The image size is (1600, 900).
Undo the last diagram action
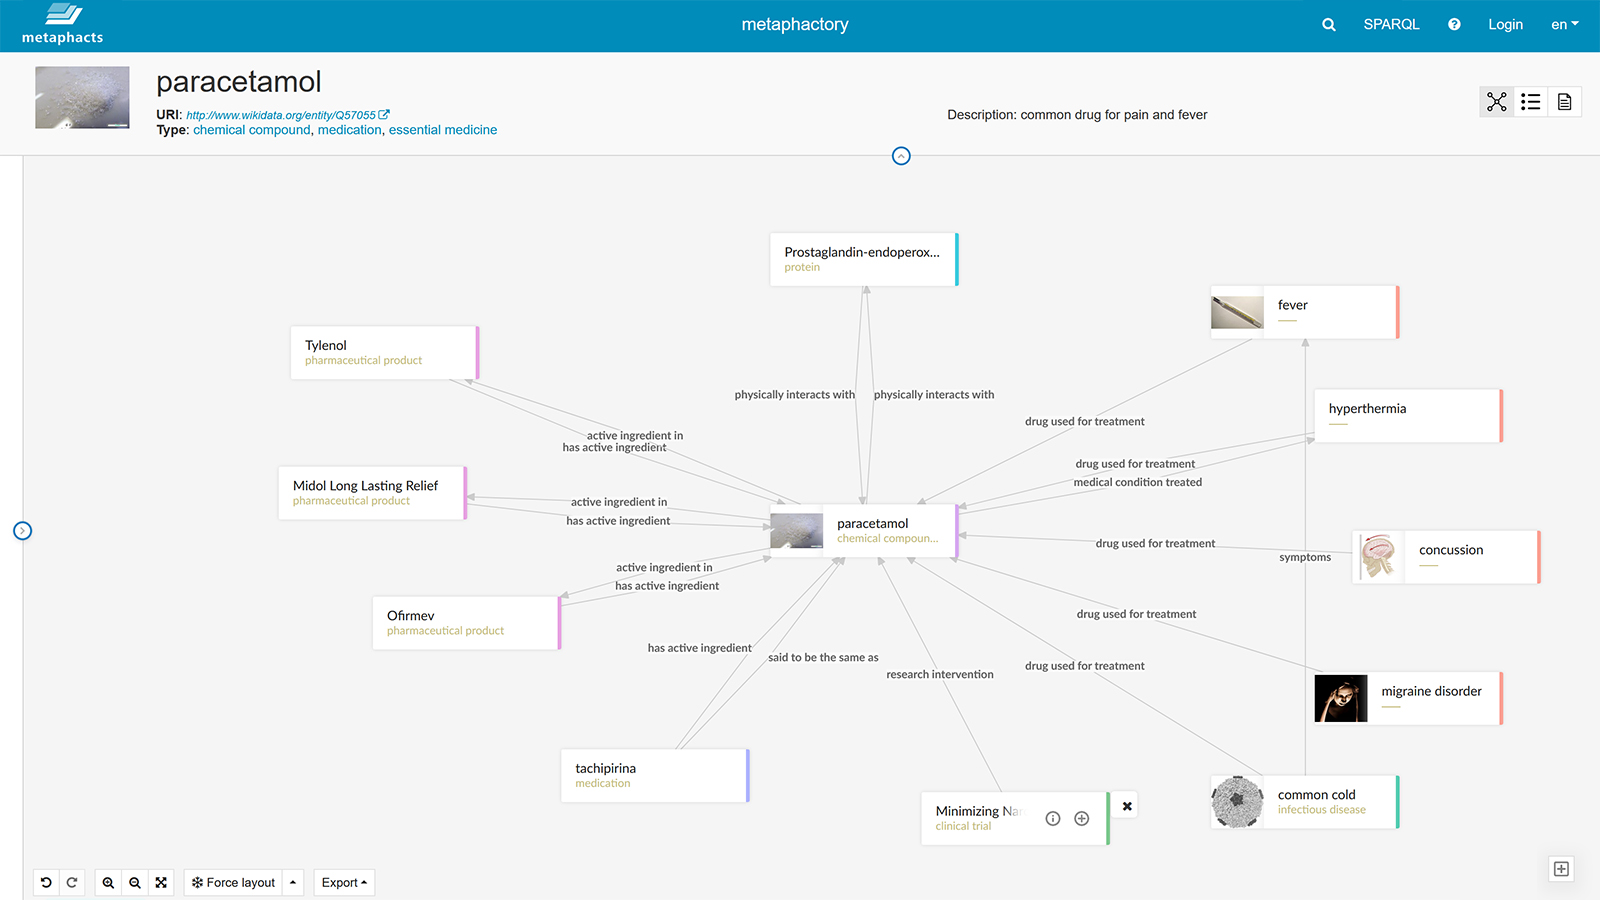tap(46, 883)
